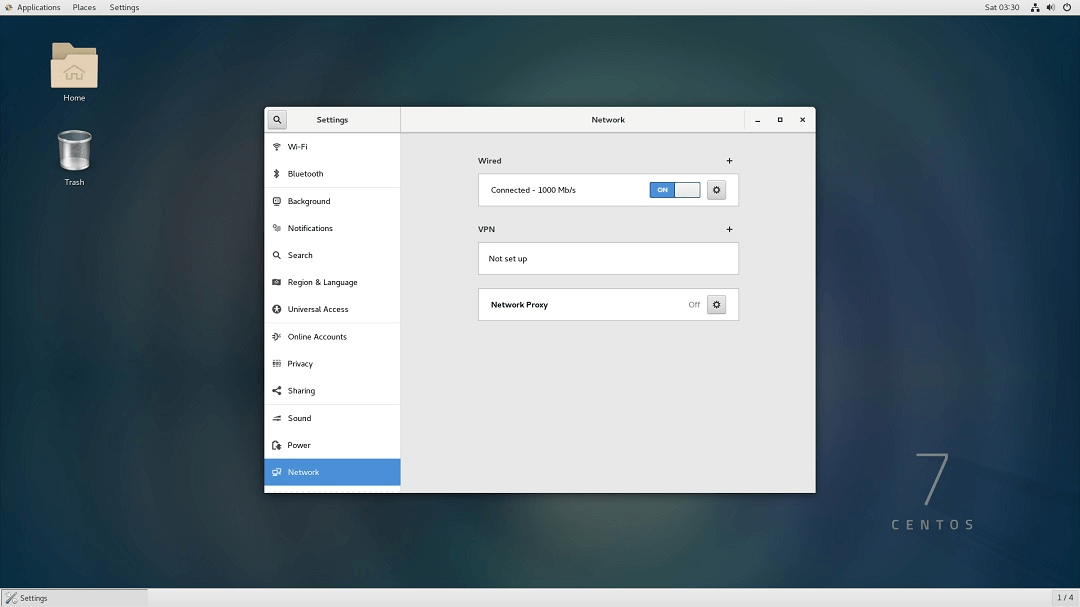Click the Region & Language label text
Screen dimensions: 1080x607
(x=322, y=282)
